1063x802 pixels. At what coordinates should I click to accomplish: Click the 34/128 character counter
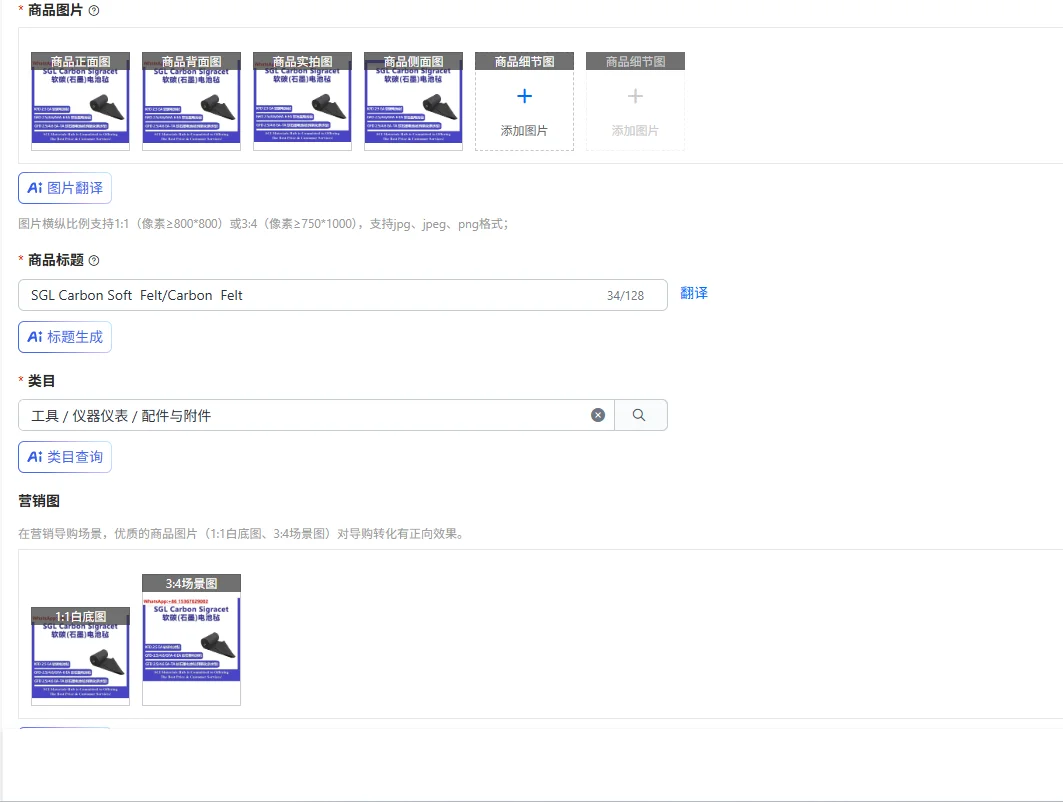point(625,296)
